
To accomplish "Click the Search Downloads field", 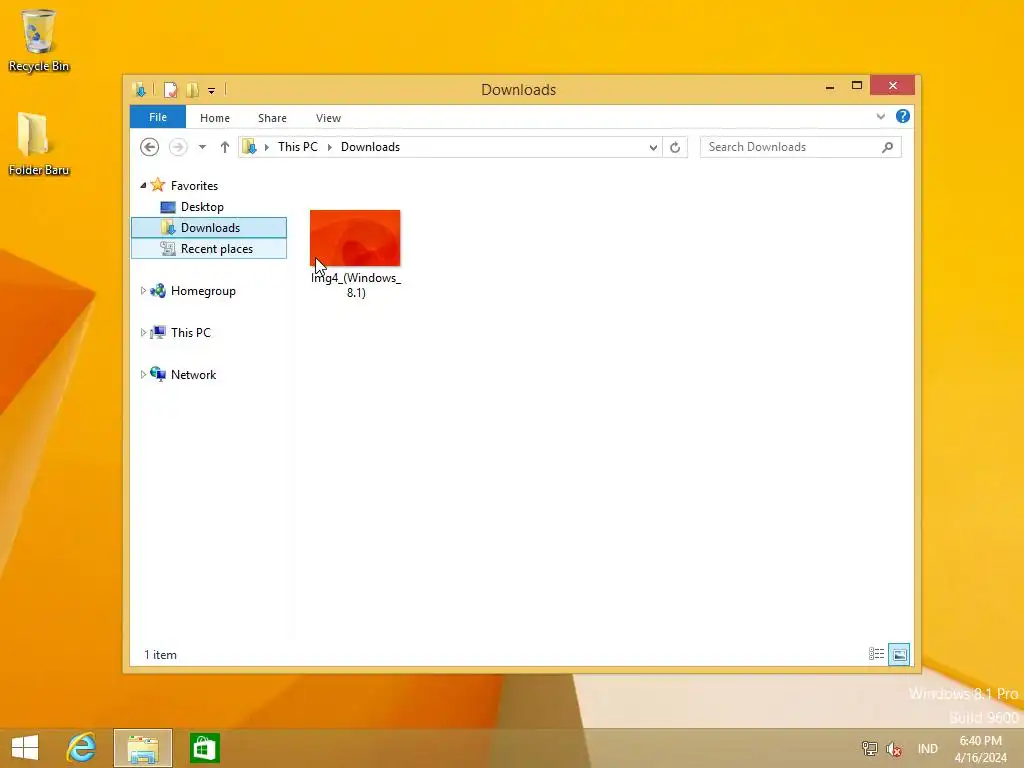I will (x=801, y=147).
